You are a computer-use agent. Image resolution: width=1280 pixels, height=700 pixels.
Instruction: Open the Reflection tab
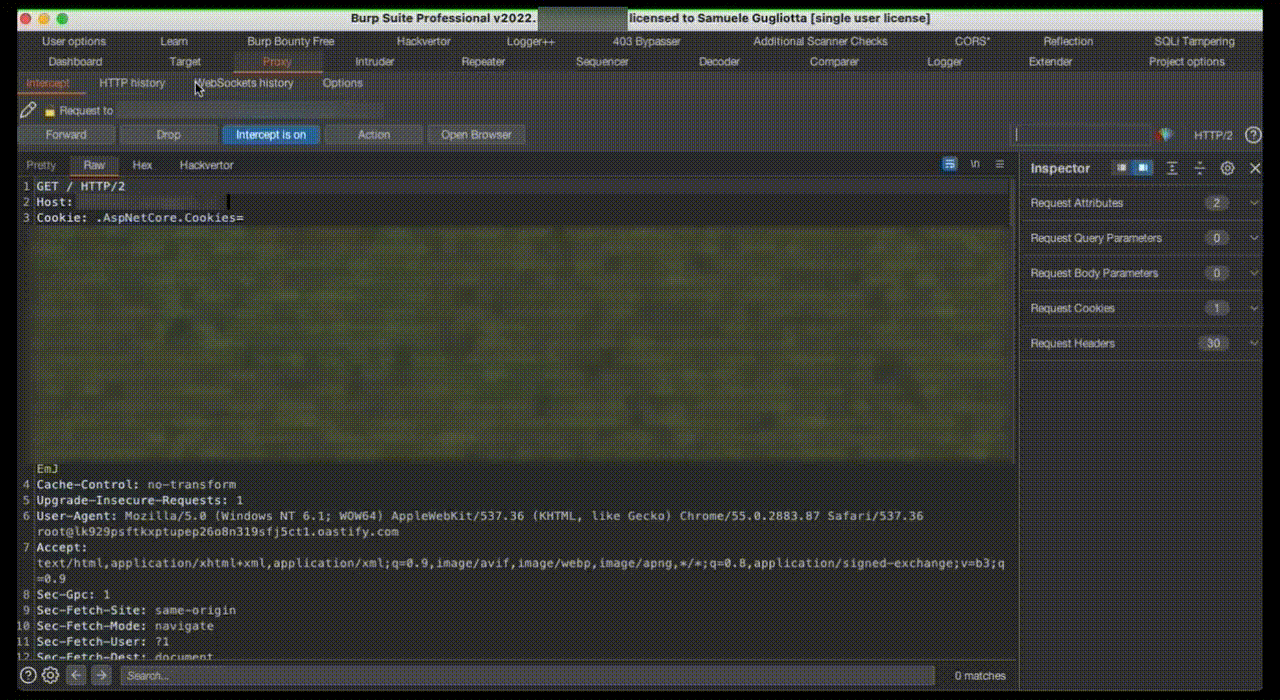point(1068,42)
